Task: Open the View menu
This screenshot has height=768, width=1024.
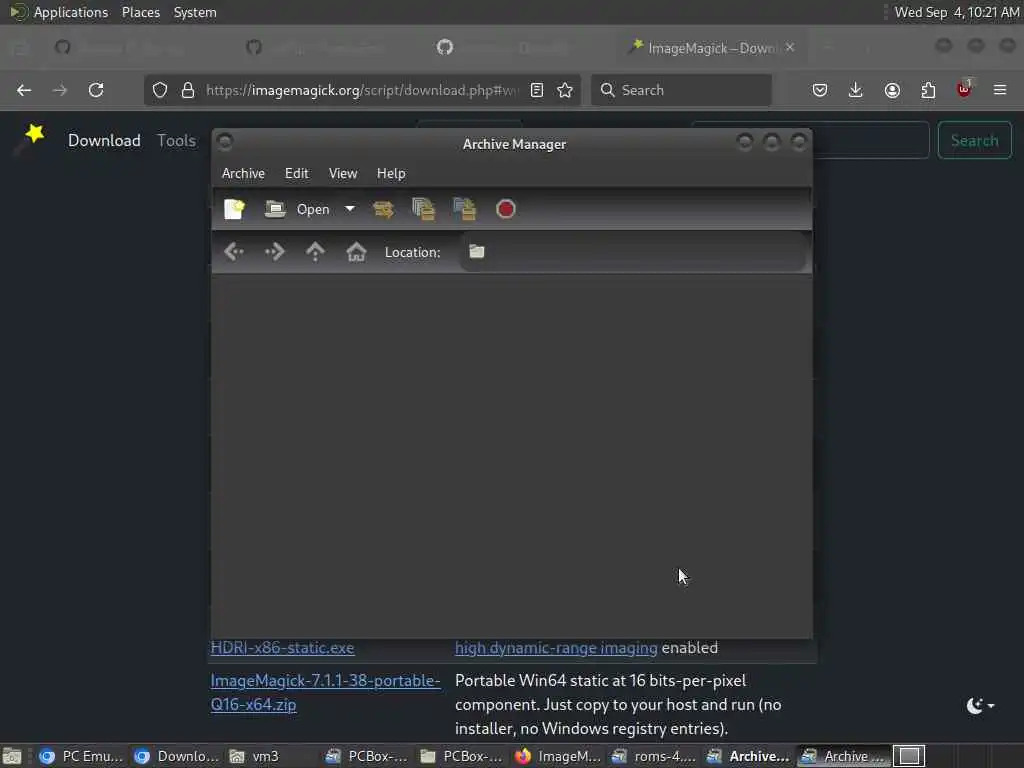Action: coord(343,174)
